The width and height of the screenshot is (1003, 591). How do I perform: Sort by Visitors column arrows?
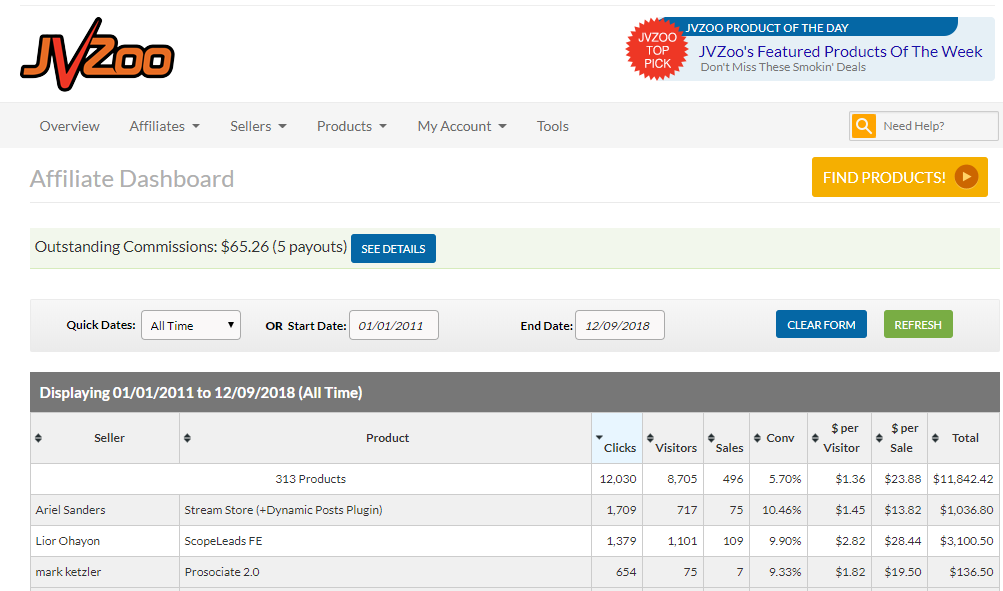pos(650,438)
